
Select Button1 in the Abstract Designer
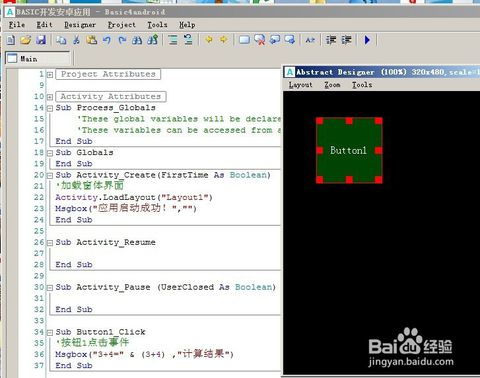(349, 150)
